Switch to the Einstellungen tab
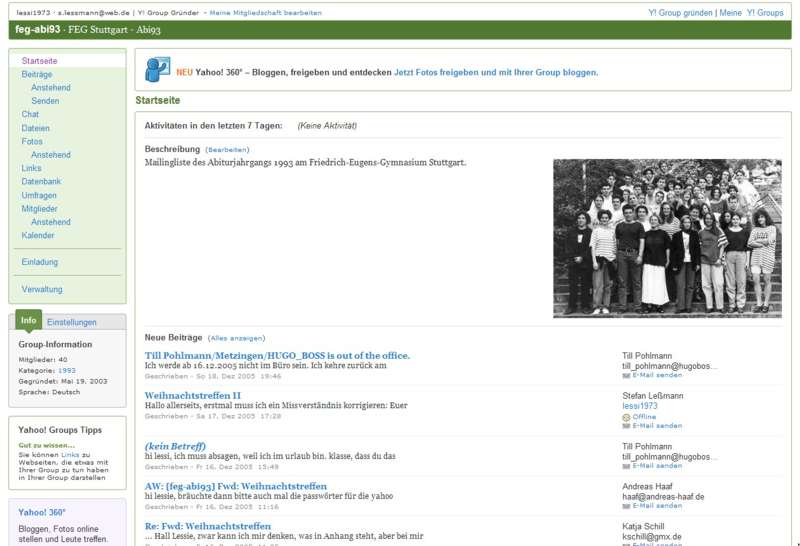 pos(71,322)
